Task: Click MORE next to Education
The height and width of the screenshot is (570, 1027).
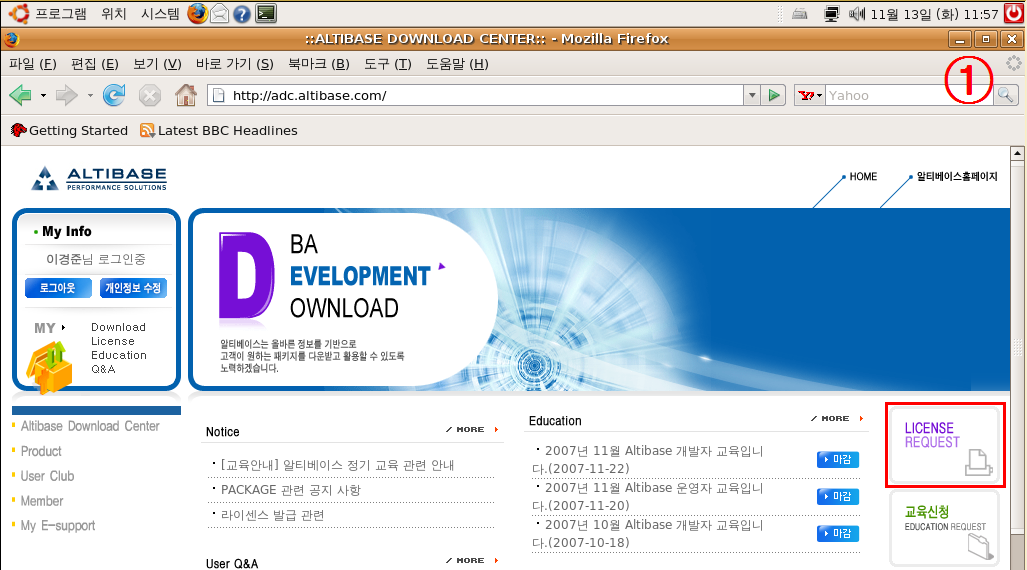Action: tap(837, 419)
